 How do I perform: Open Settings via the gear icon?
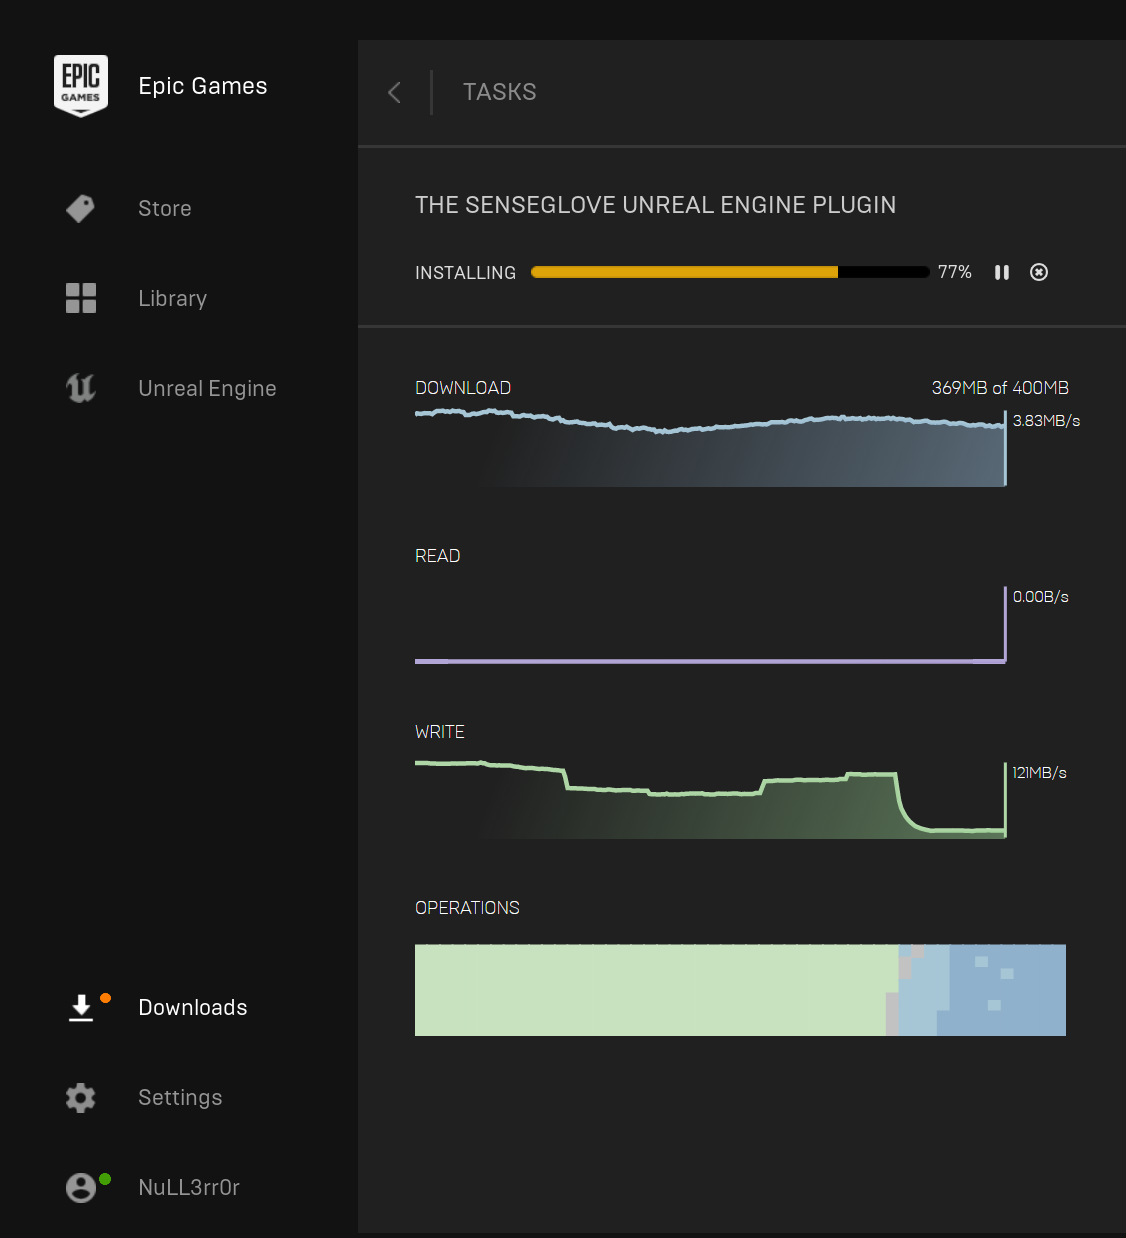tap(80, 1097)
